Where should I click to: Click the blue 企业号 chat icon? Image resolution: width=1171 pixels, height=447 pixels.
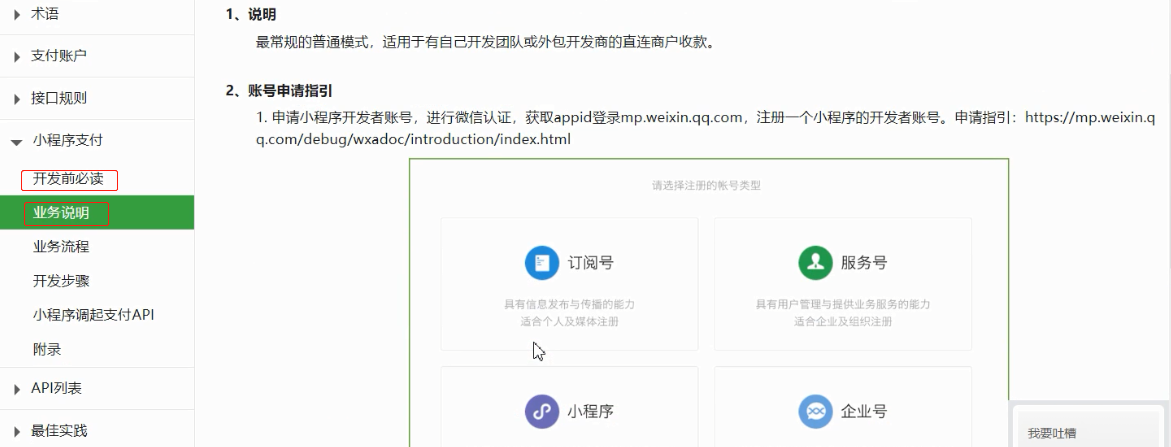pos(816,411)
